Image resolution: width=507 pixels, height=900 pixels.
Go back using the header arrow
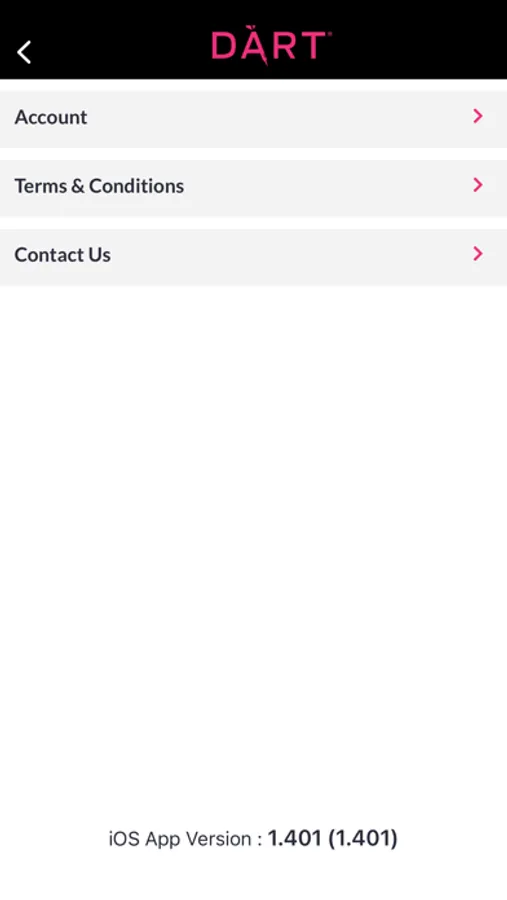click(x=24, y=52)
